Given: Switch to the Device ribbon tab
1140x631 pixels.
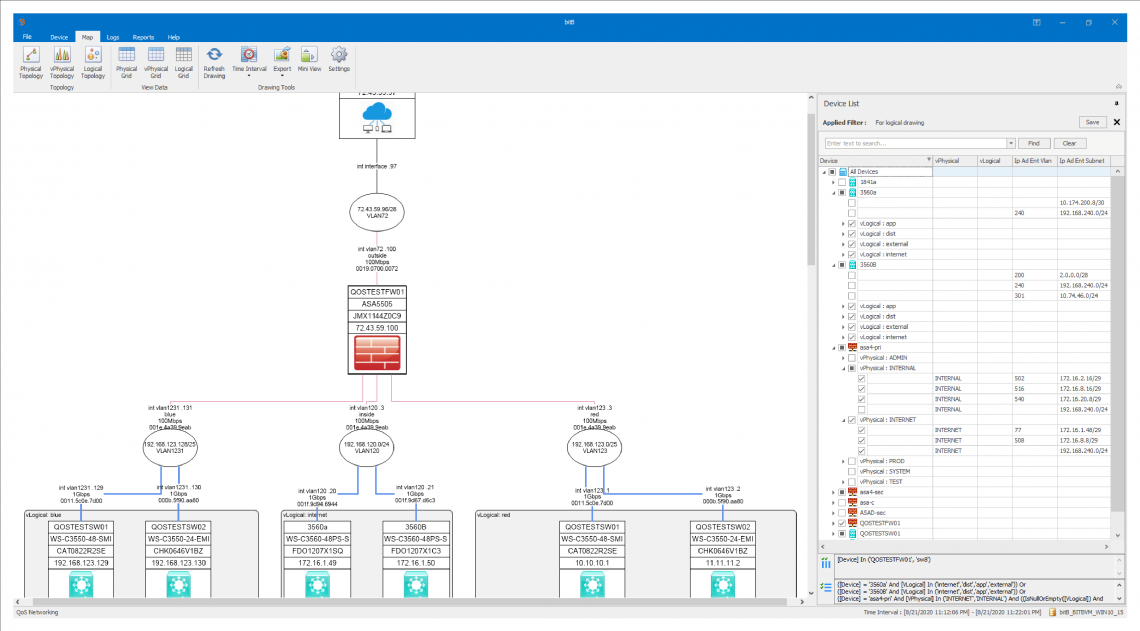Looking at the screenshot, I should pyautogui.click(x=59, y=37).
